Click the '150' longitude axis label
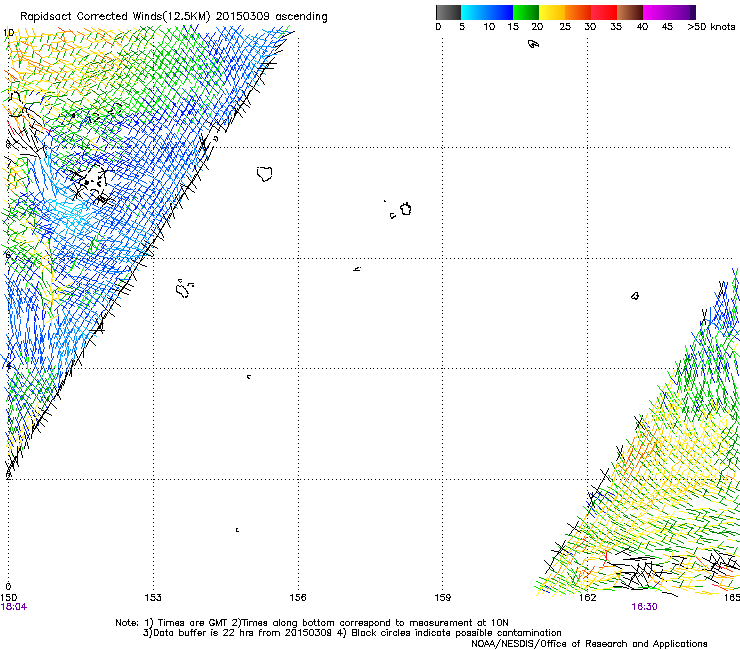 pos(8,598)
